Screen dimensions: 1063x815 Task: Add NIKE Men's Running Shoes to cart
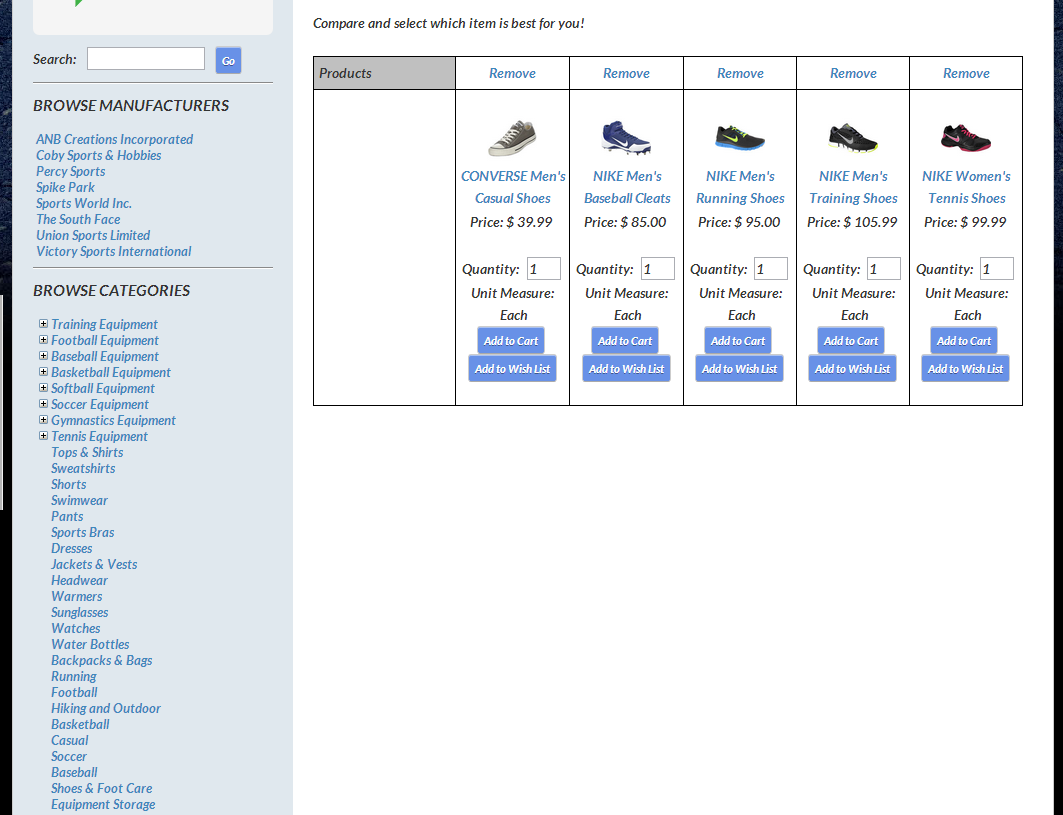[x=738, y=341]
